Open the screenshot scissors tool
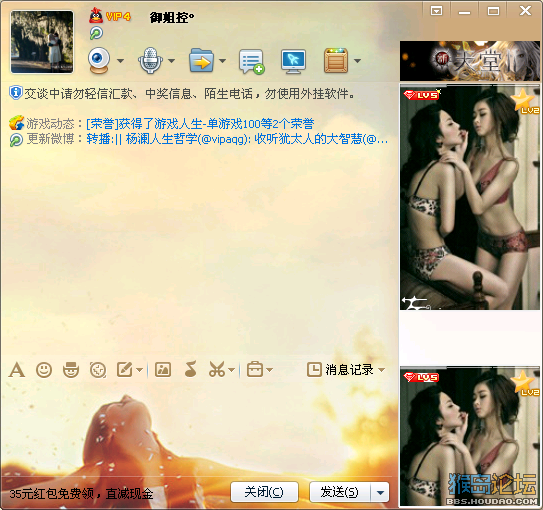The width and height of the screenshot is (543, 510). tap(217, 369)
